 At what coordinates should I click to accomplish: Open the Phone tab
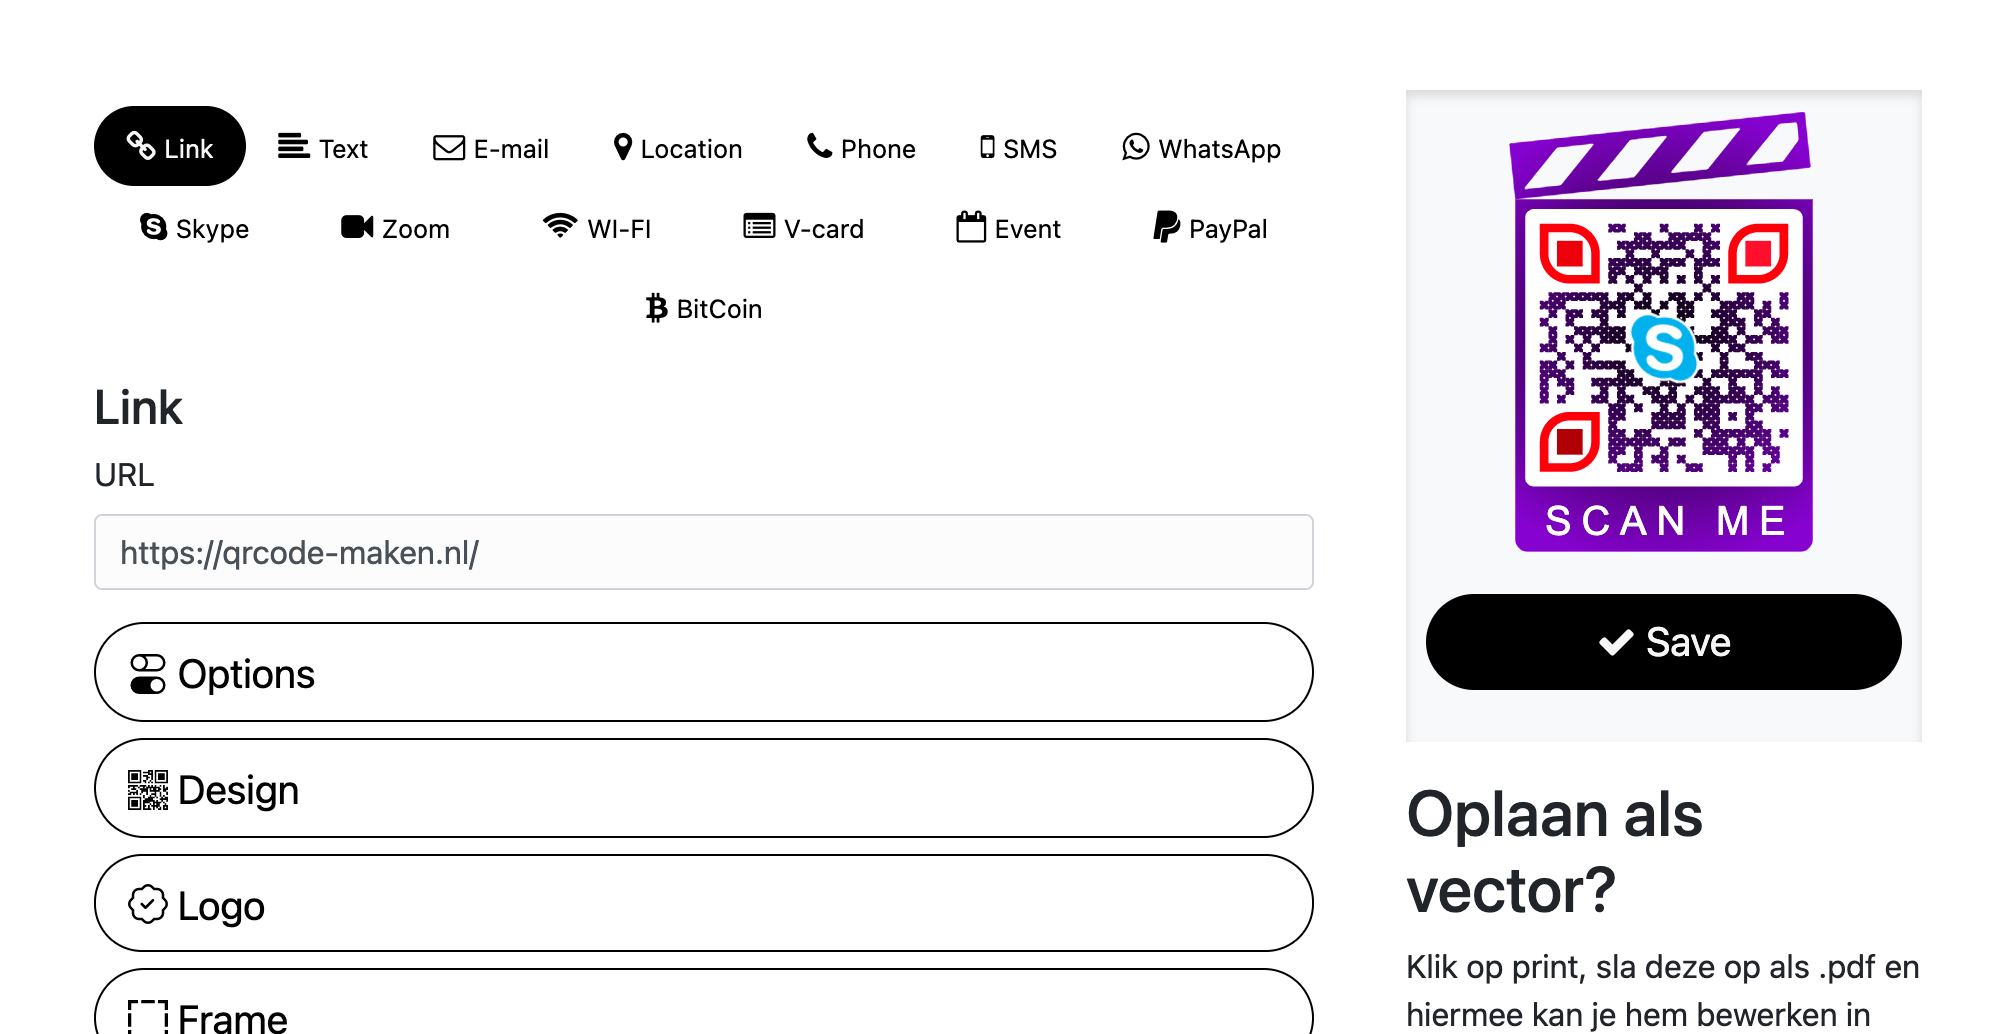tap(861, 148)
